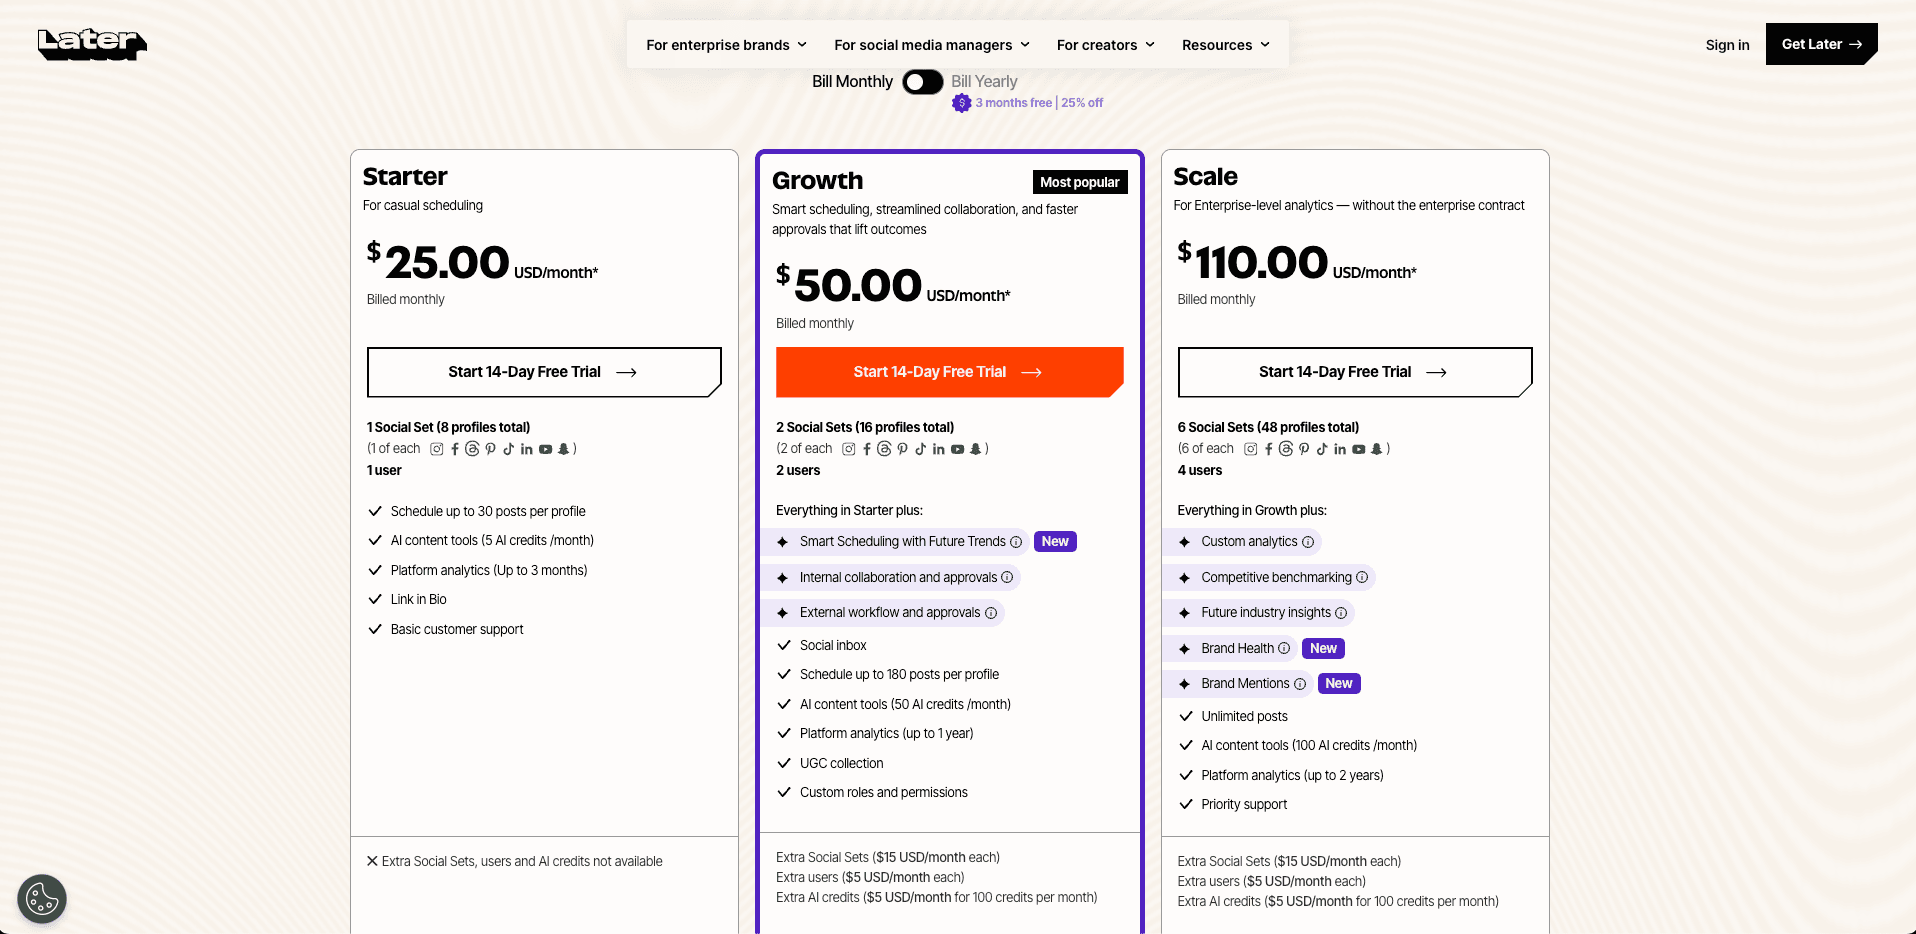Select the Pinterest icon under Starter plan
This screenshot has height=934, width=1916.
coord(489,449)
